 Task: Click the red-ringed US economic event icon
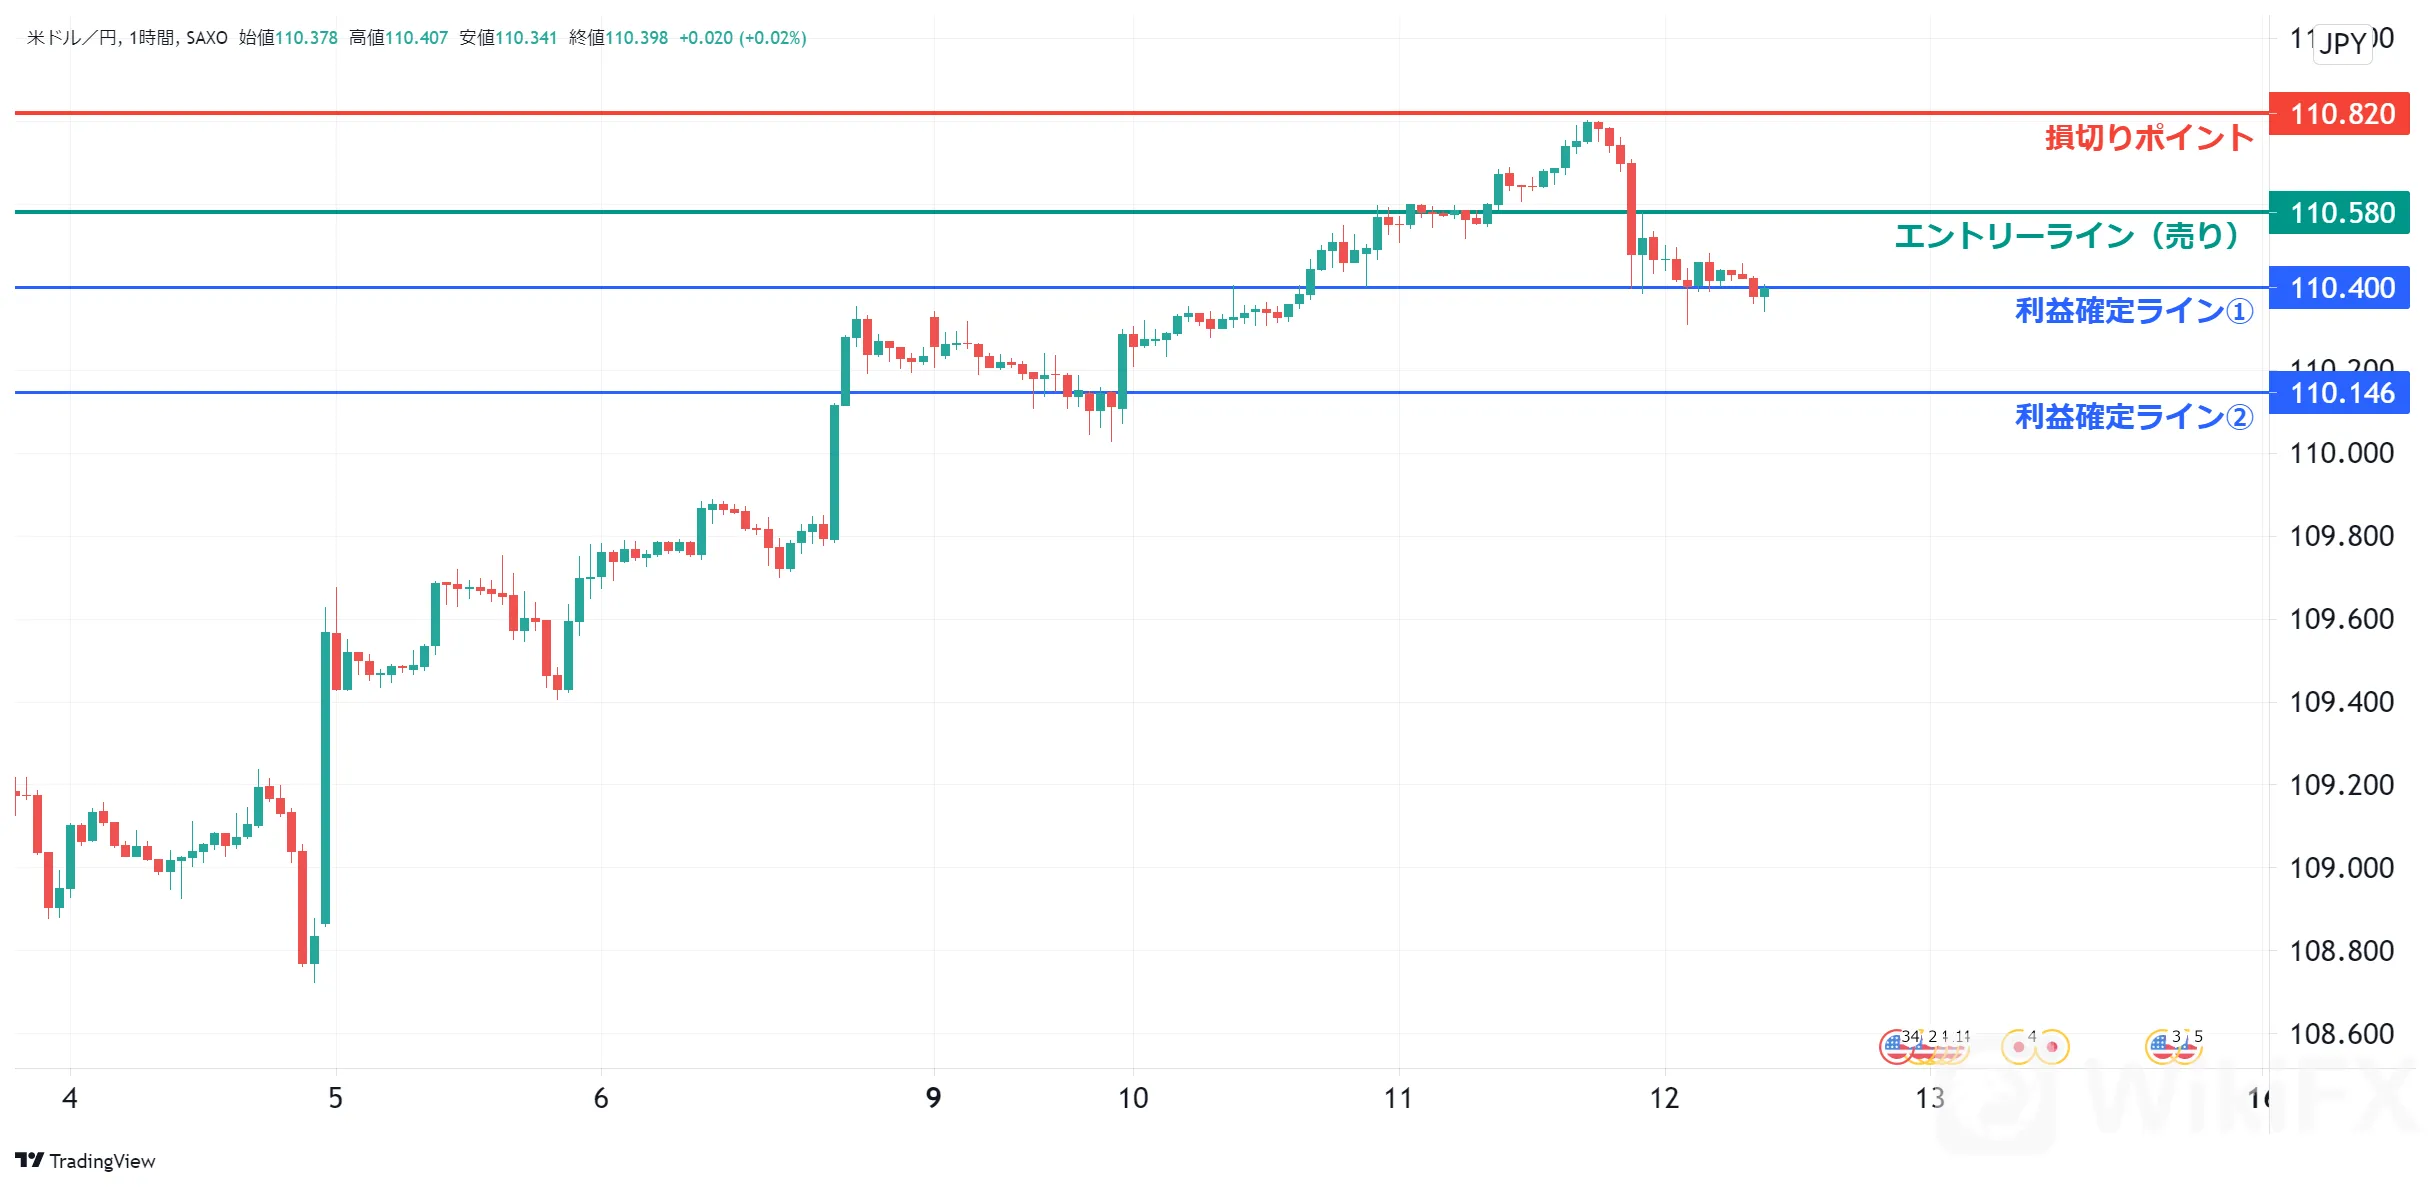click(x=1897, y=1047)
